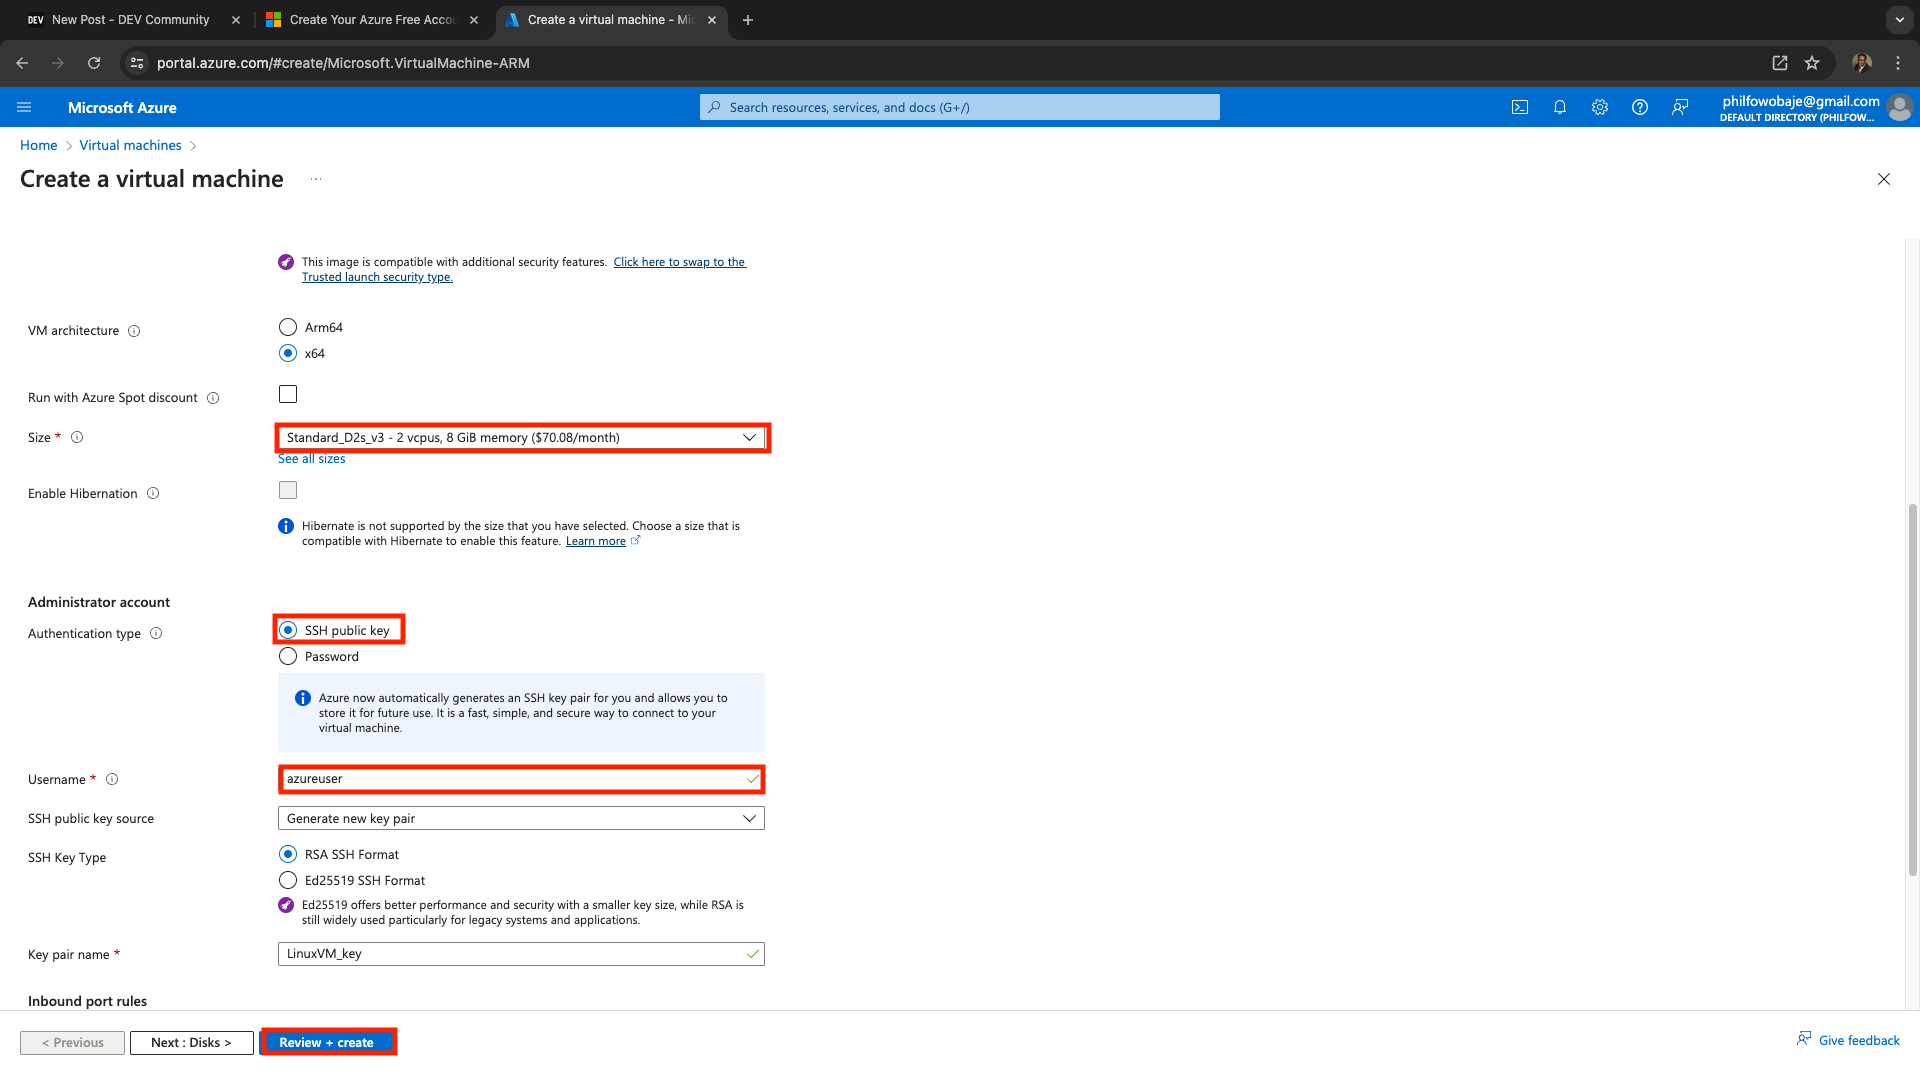Open Azure Cloud Shell icon
1920x1080 pixels.
1519,107
